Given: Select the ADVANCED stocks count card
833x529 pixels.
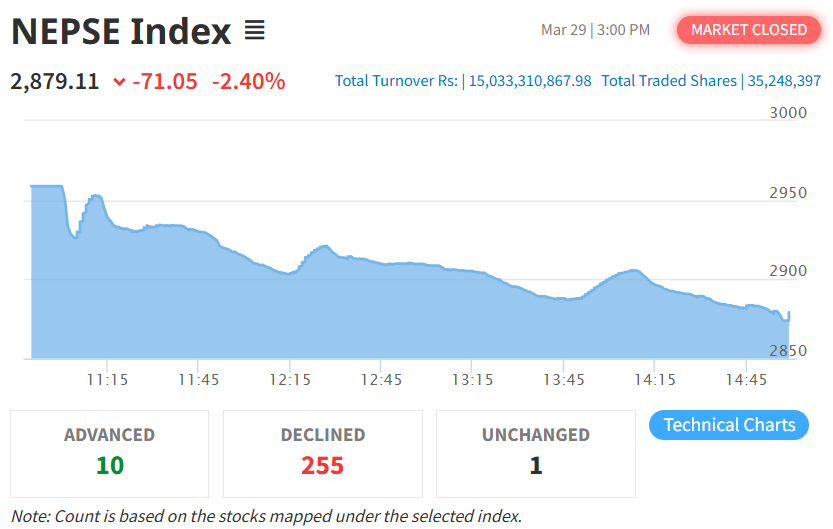Looking at the screenshot, I should click(110, 453).
